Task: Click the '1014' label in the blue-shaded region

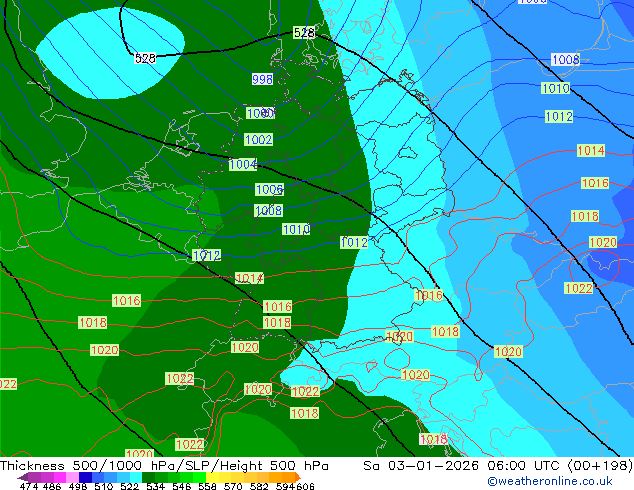Action: (x=591, y=151)
